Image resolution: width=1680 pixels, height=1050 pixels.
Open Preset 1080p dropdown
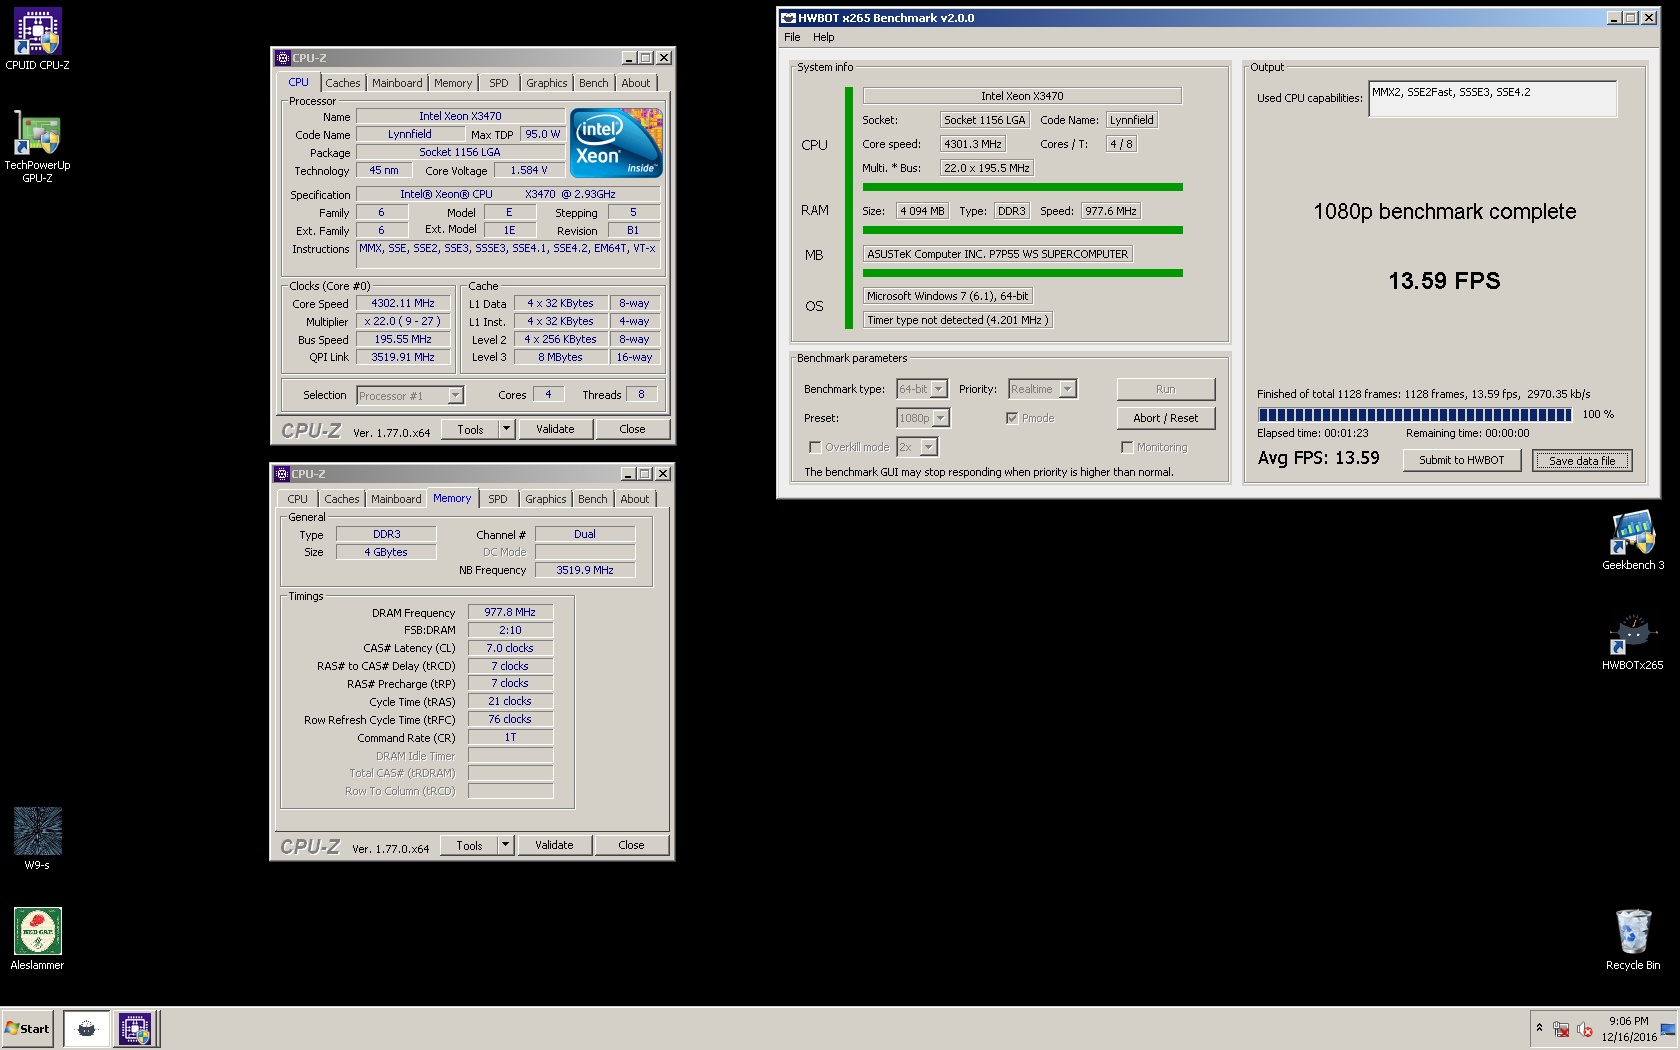(x=941, y=418)
